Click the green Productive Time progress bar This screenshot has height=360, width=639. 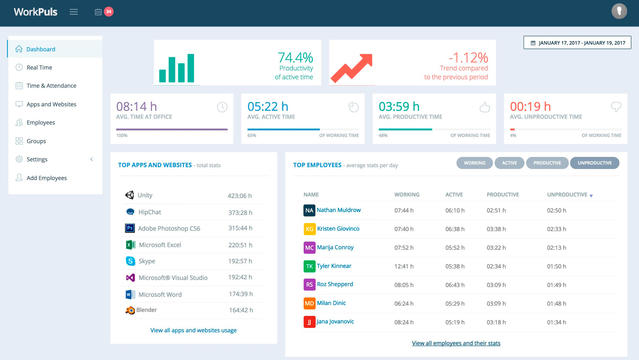click(405, 129)
